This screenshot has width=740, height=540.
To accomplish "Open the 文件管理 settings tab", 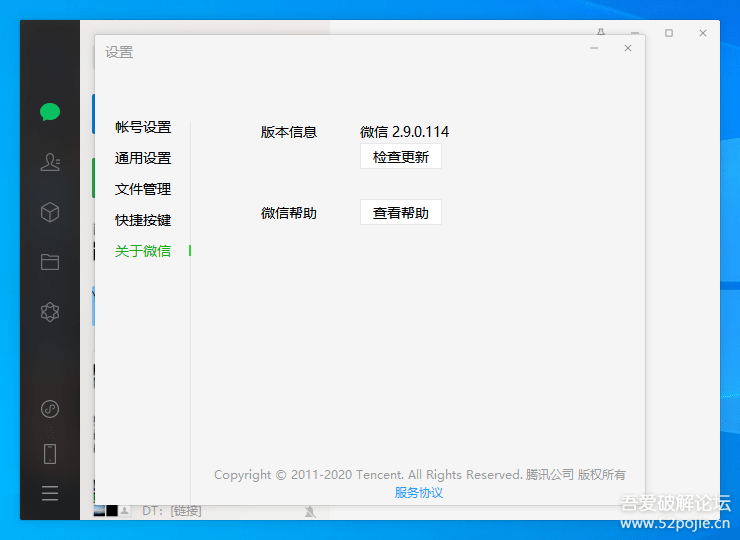I will 143,189.
